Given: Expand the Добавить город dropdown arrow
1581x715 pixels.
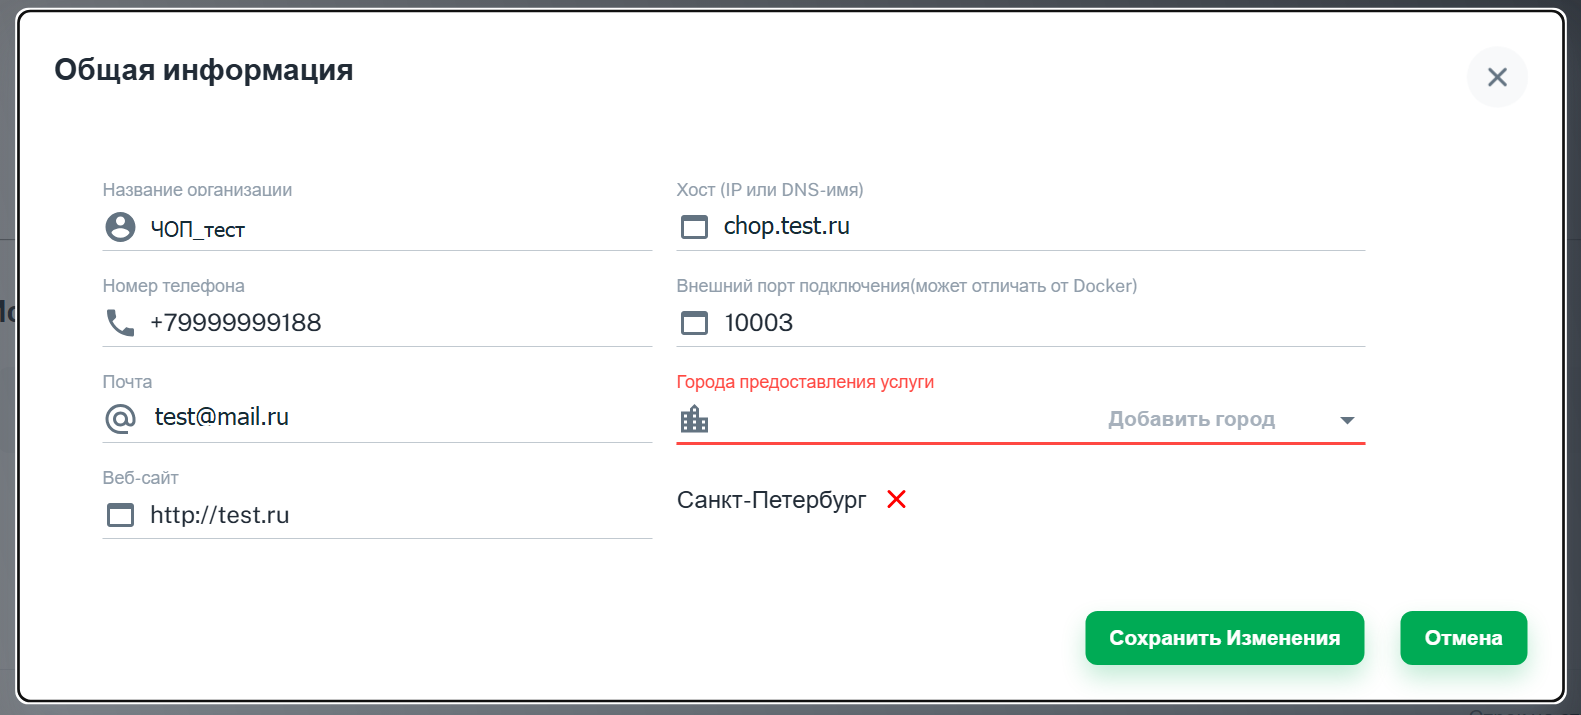Looking at the screenshot, I should pos(1347,420).
